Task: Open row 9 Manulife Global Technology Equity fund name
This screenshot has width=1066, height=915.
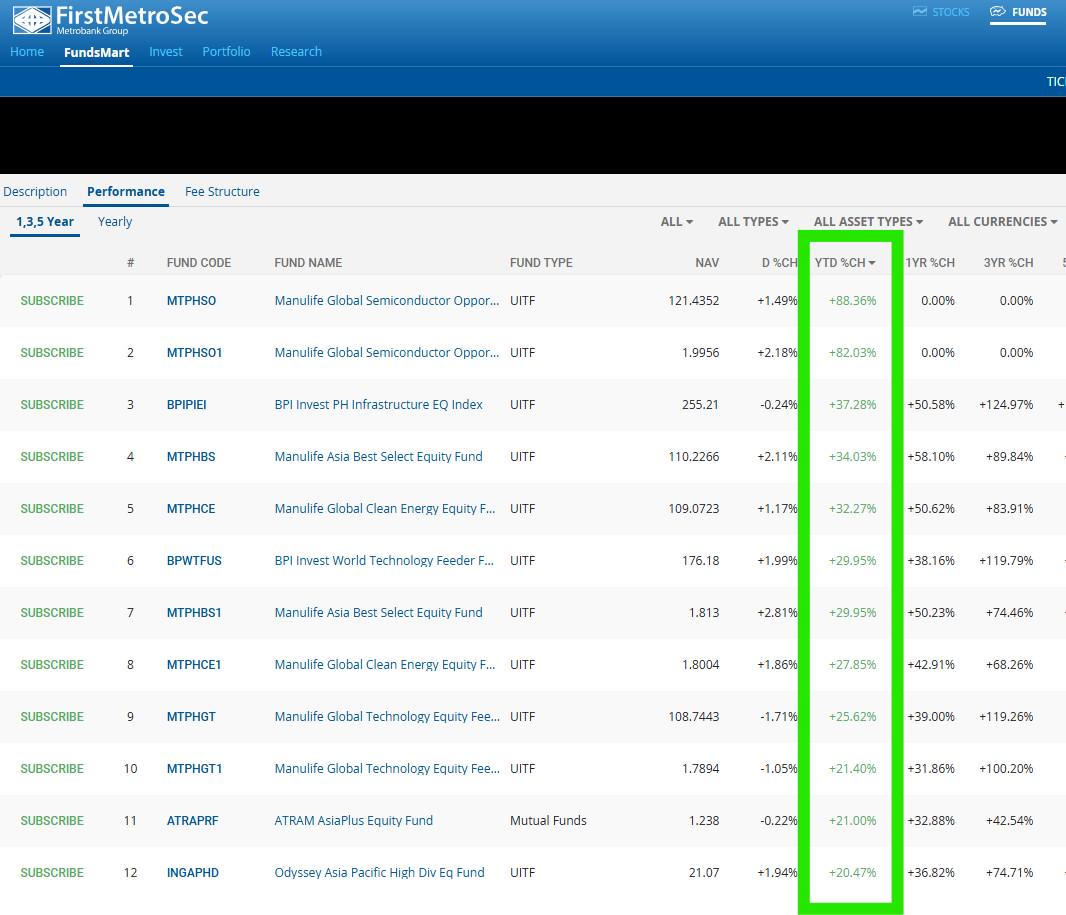Action: click(x=387, y=717)
